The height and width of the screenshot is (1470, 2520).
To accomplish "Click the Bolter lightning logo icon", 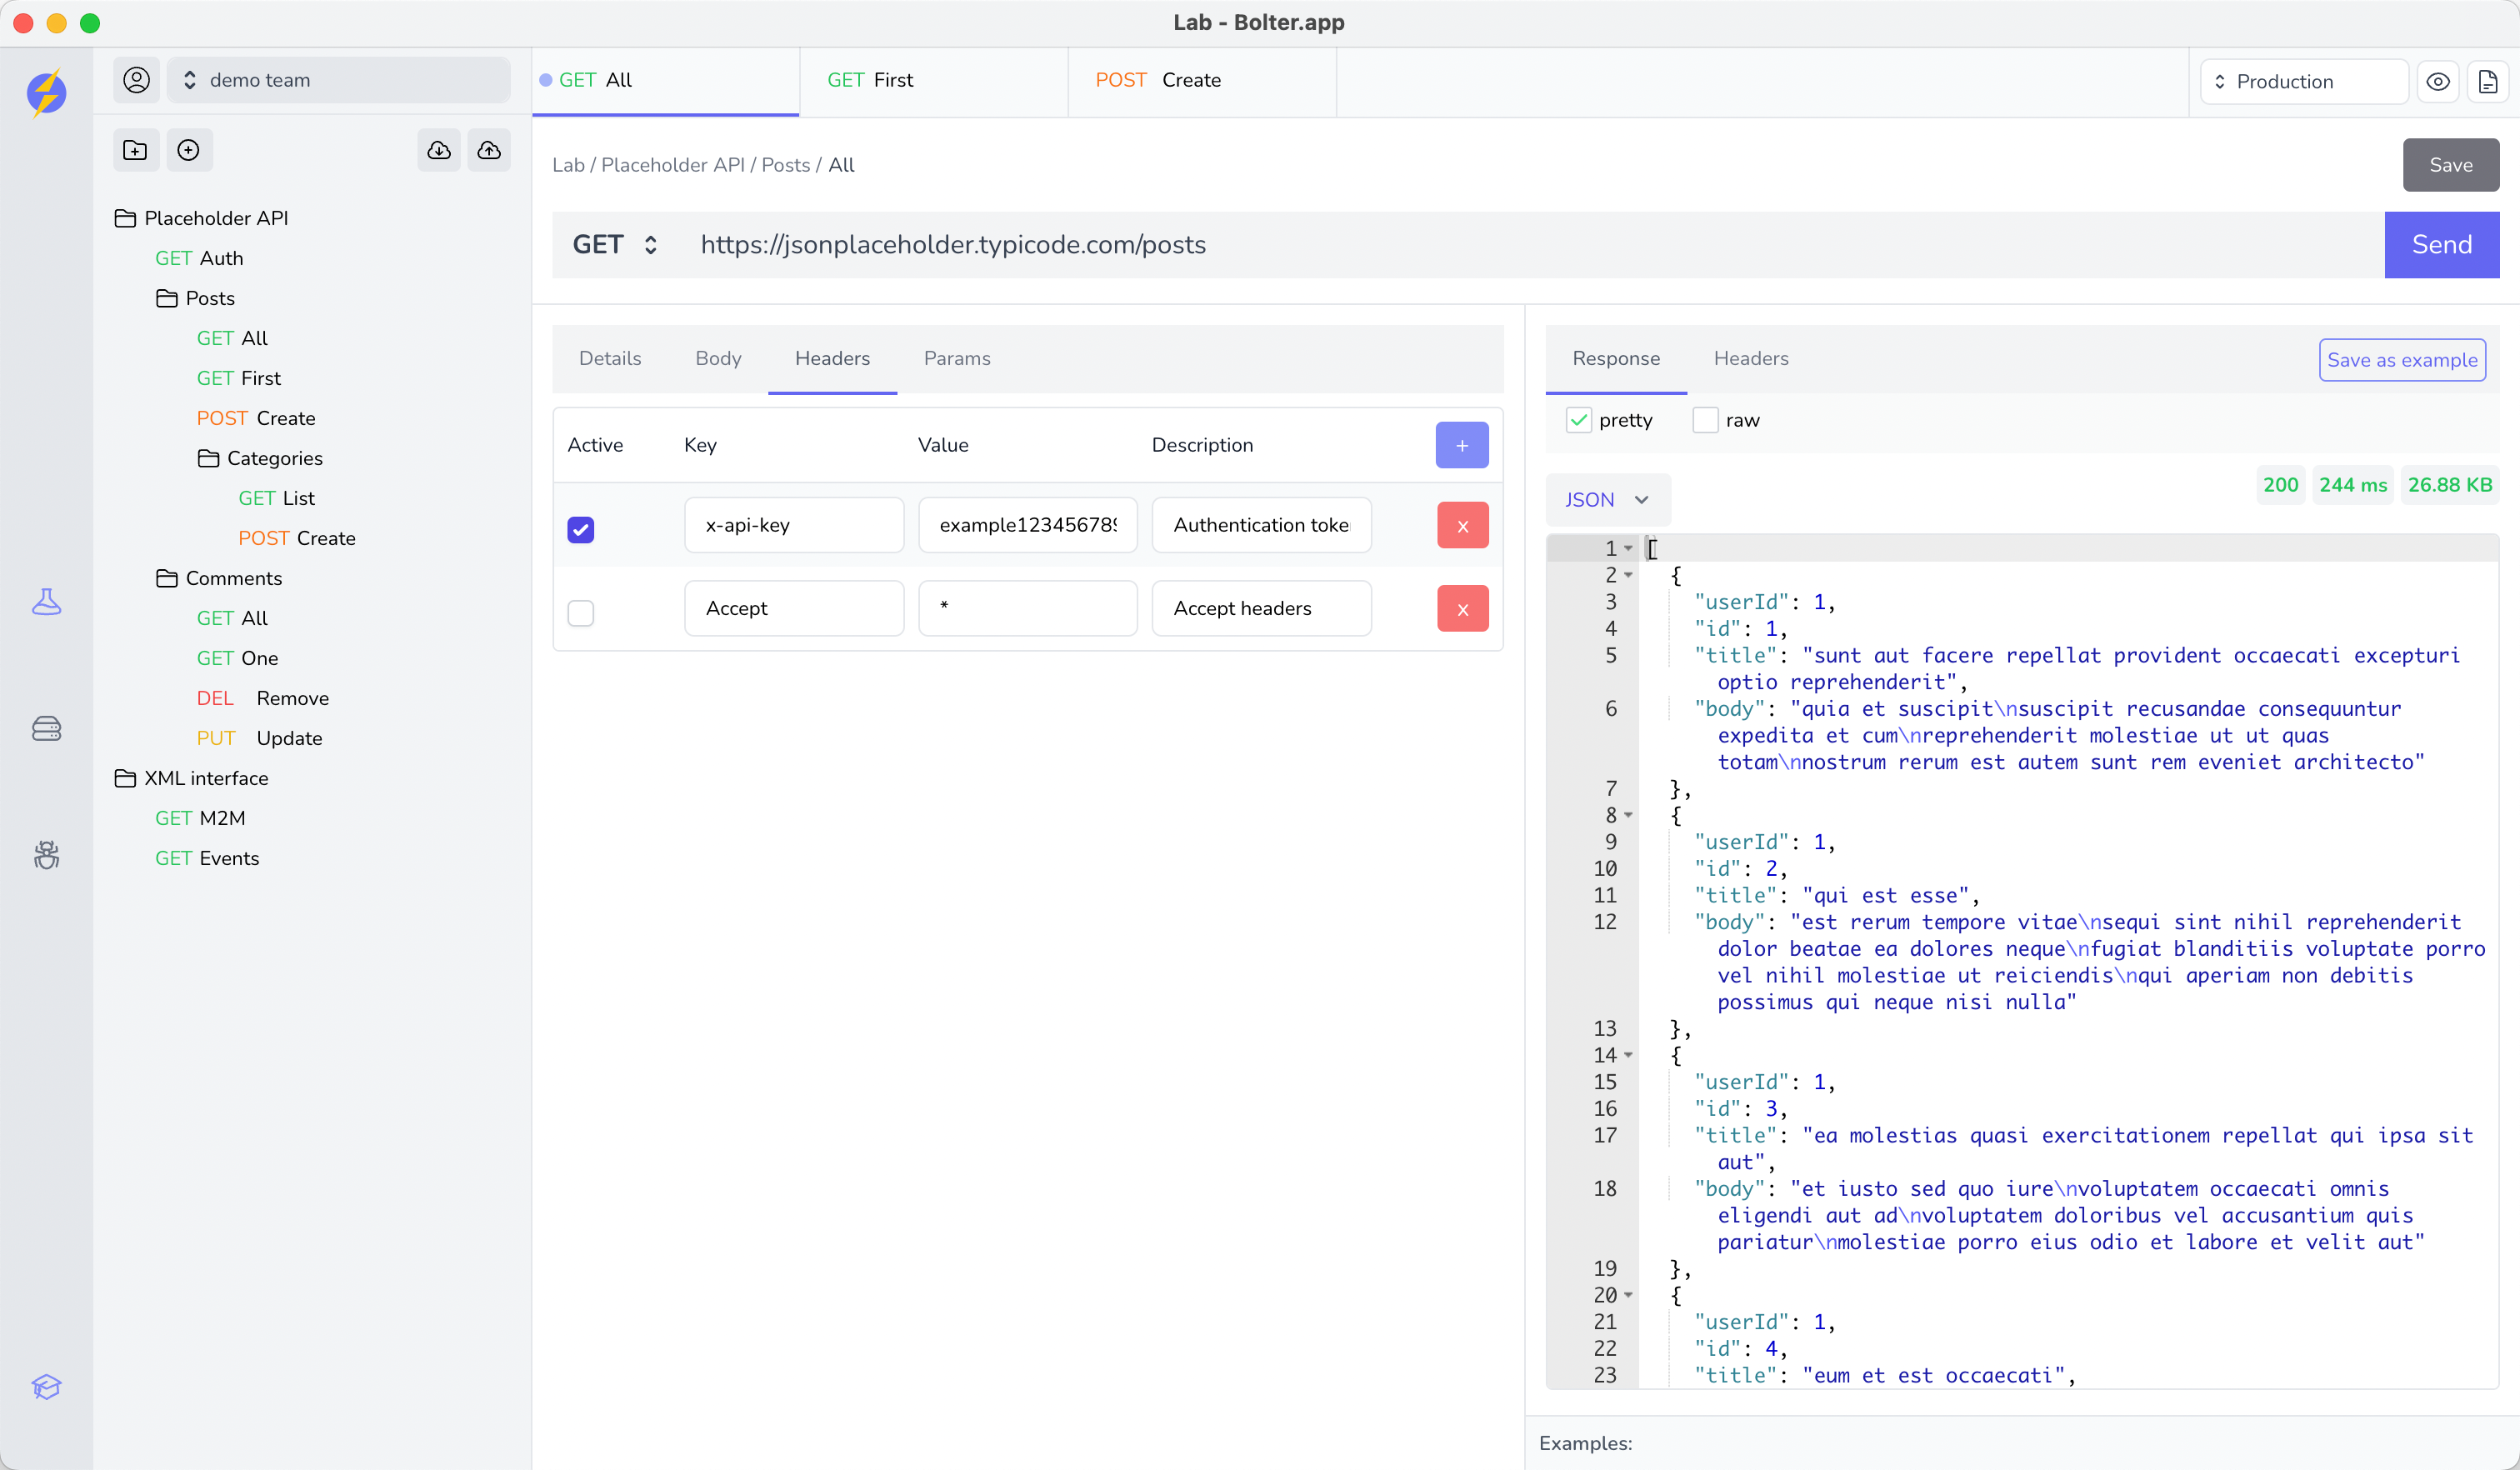I will 46,92.
